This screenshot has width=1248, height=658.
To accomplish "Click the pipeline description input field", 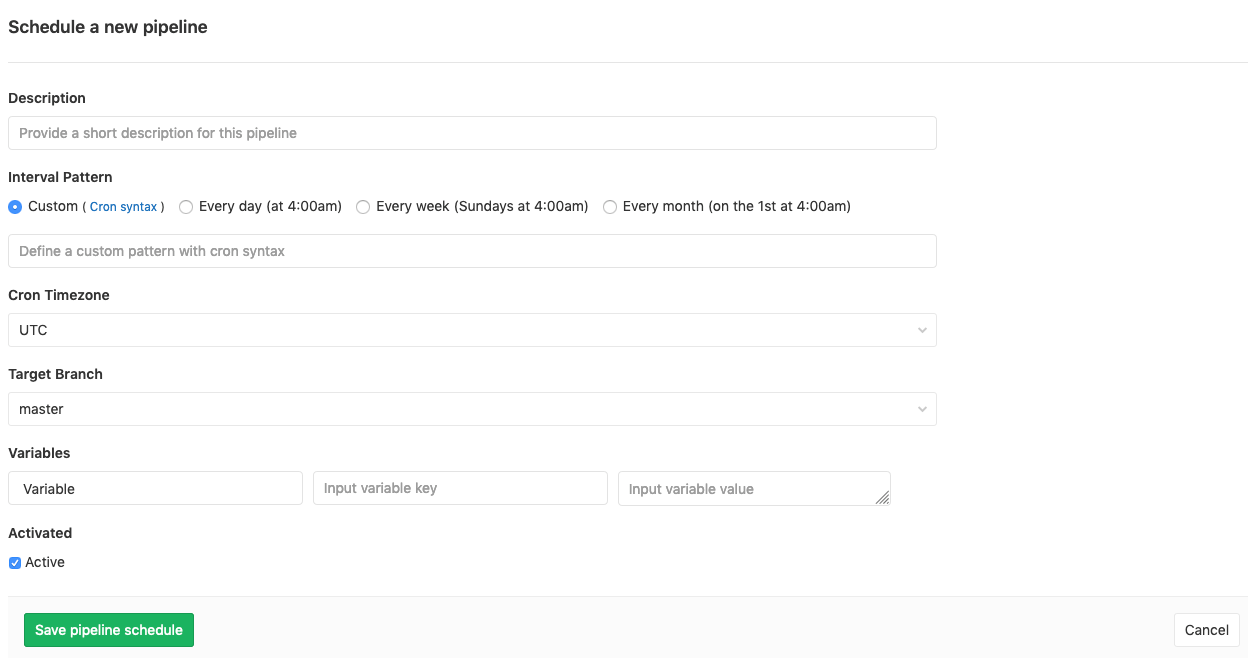I will pyautogui.click(x=470, y=132).
